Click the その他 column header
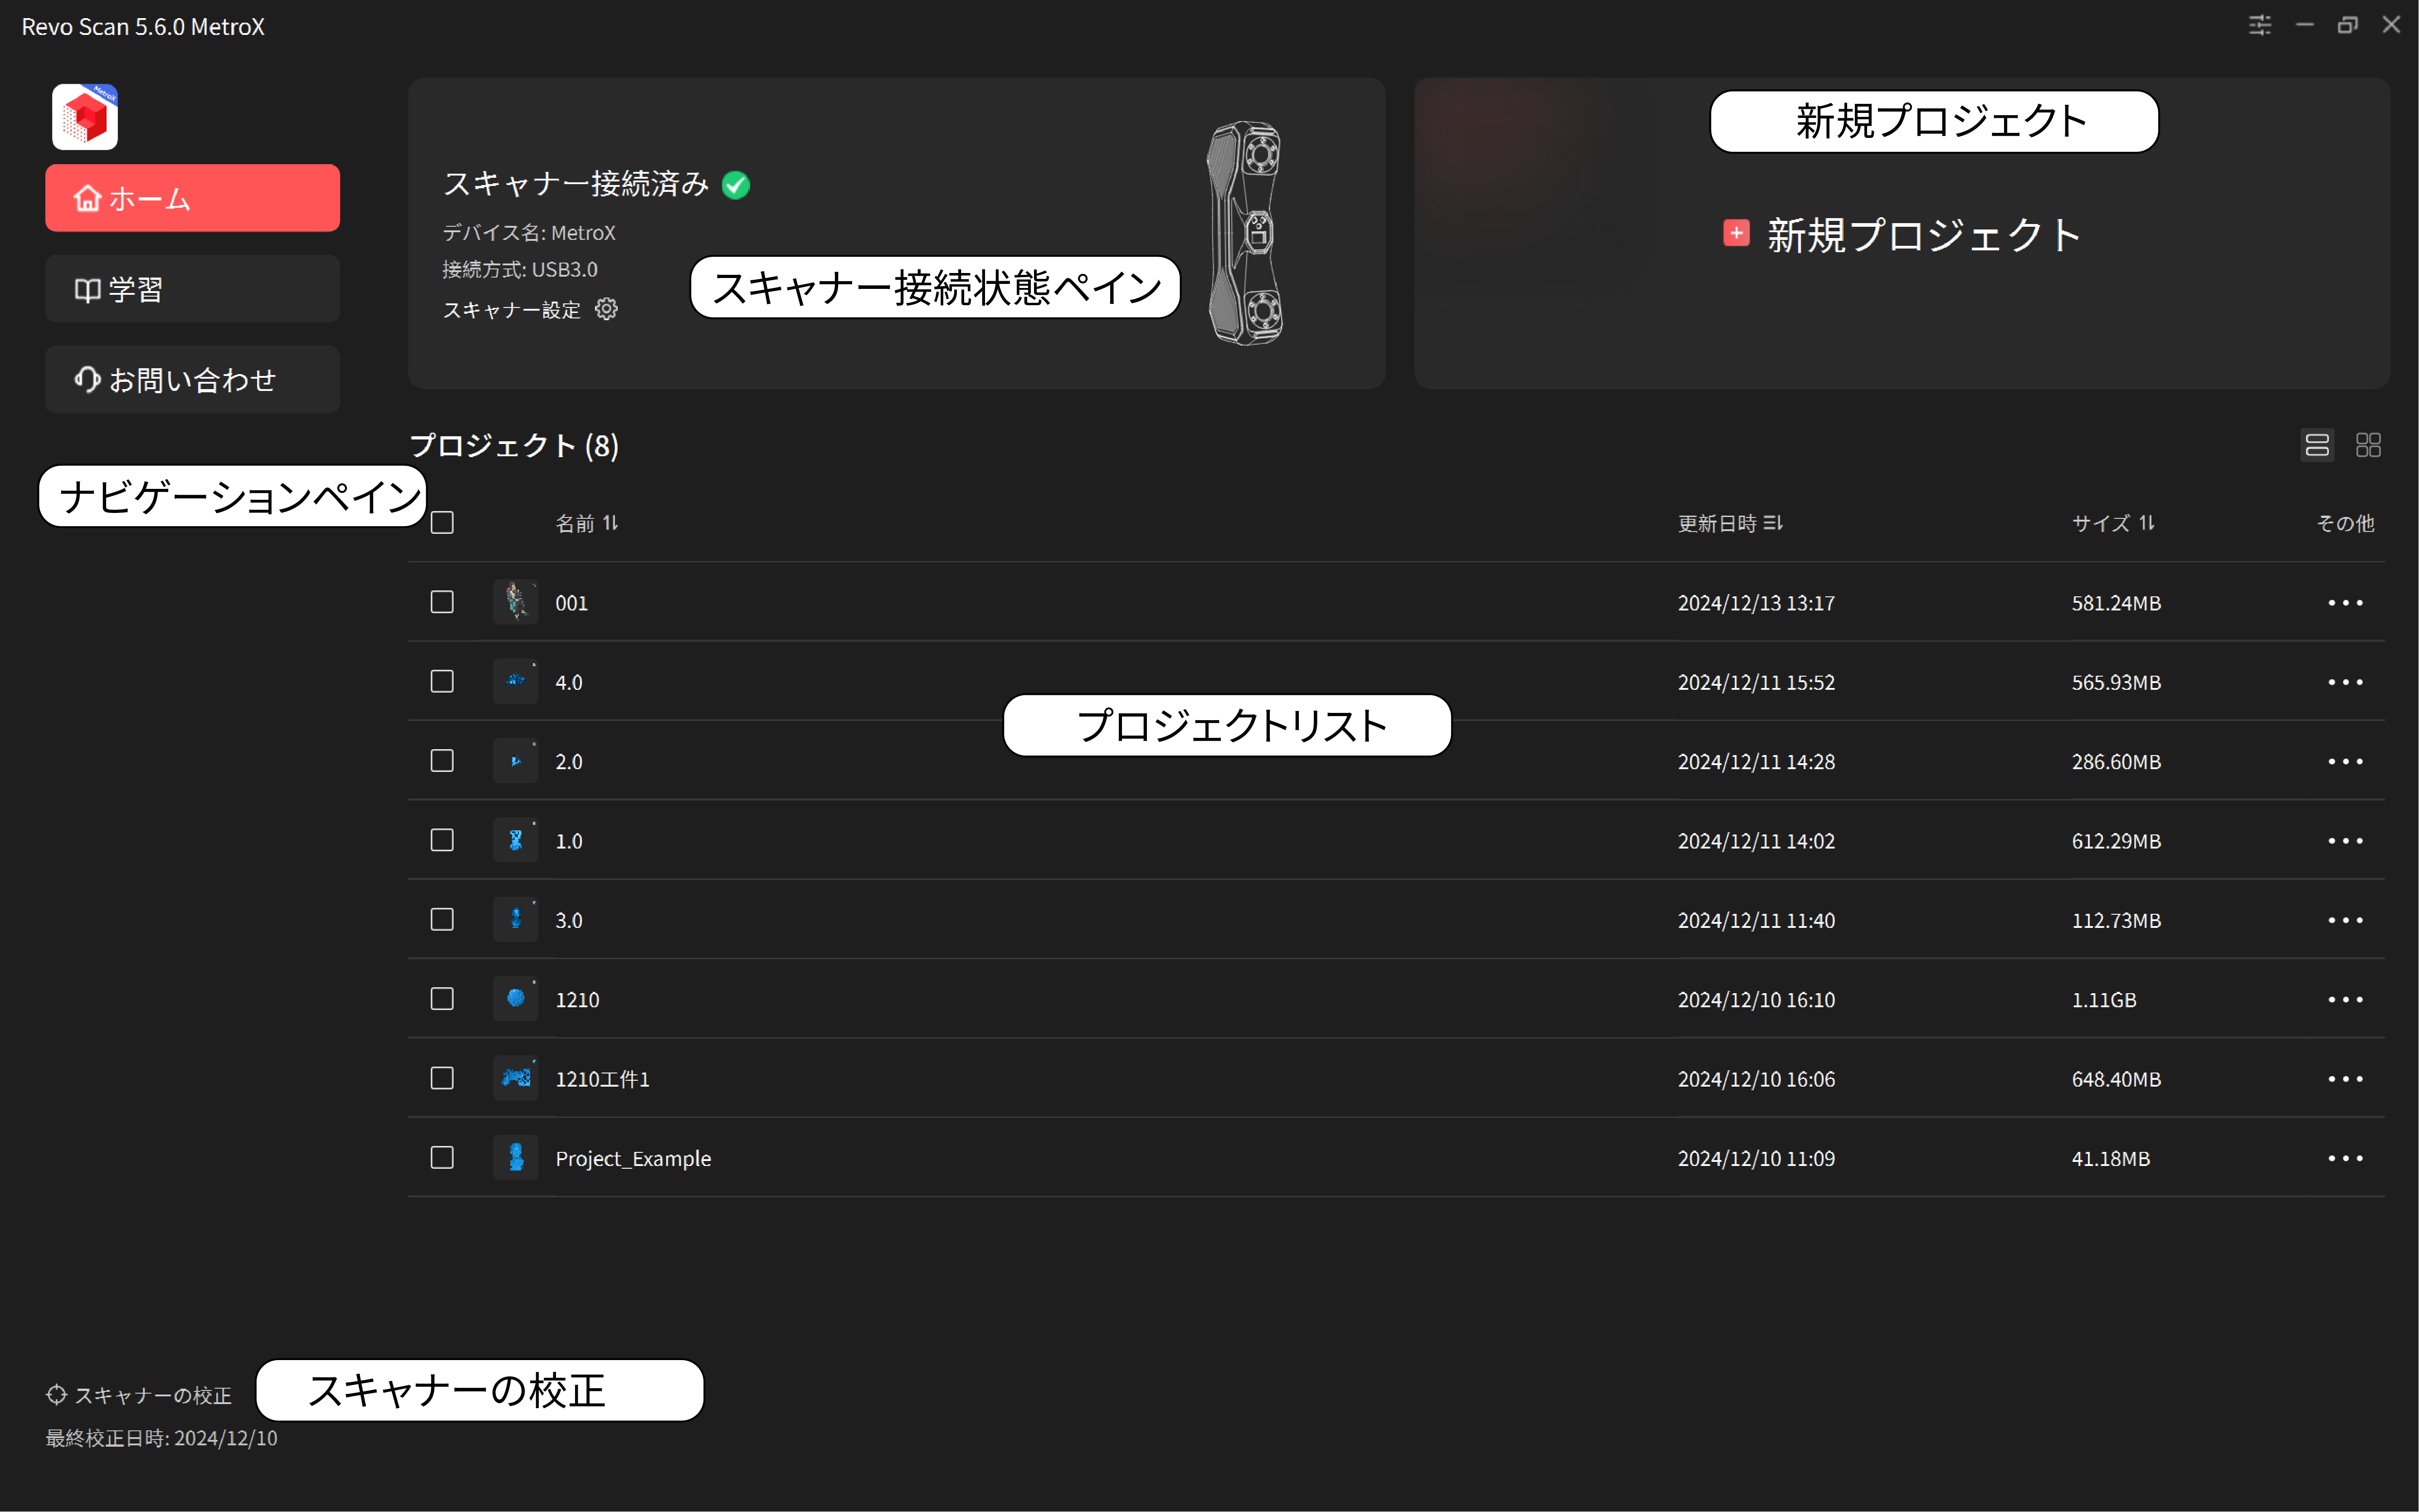This screenshot has height=1512, width=2419. (x=2345, y=523)
